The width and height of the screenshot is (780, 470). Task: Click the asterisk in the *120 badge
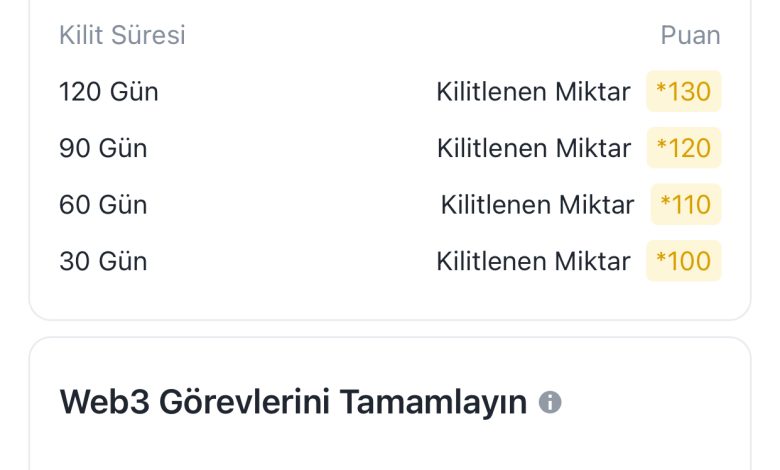coord(662,145)
